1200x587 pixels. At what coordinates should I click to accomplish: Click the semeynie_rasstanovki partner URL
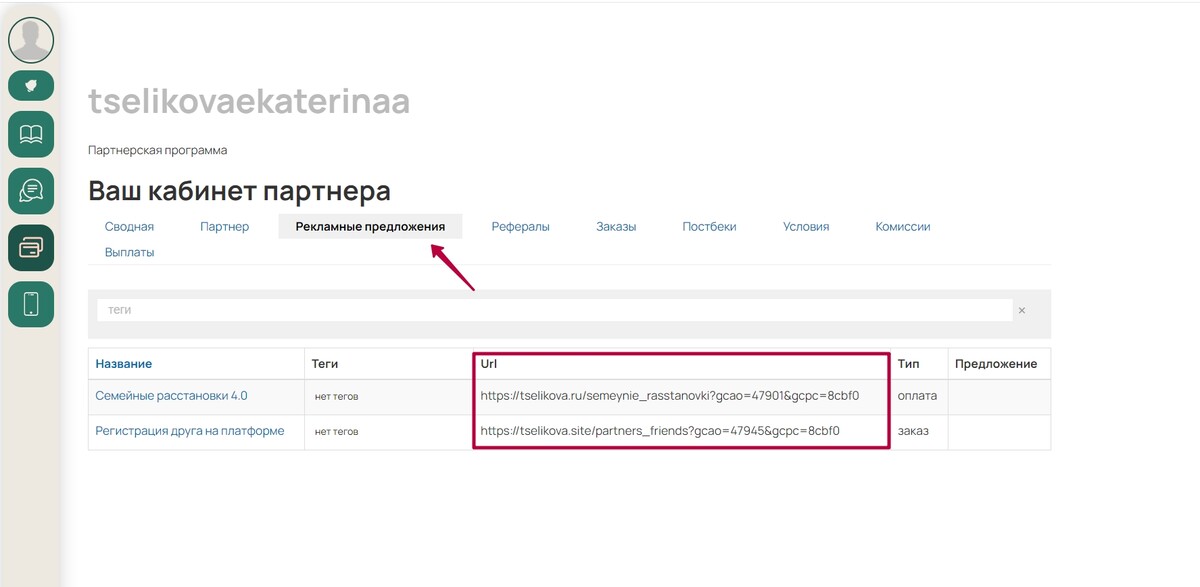pyautogui.click(x=669, y=396)
